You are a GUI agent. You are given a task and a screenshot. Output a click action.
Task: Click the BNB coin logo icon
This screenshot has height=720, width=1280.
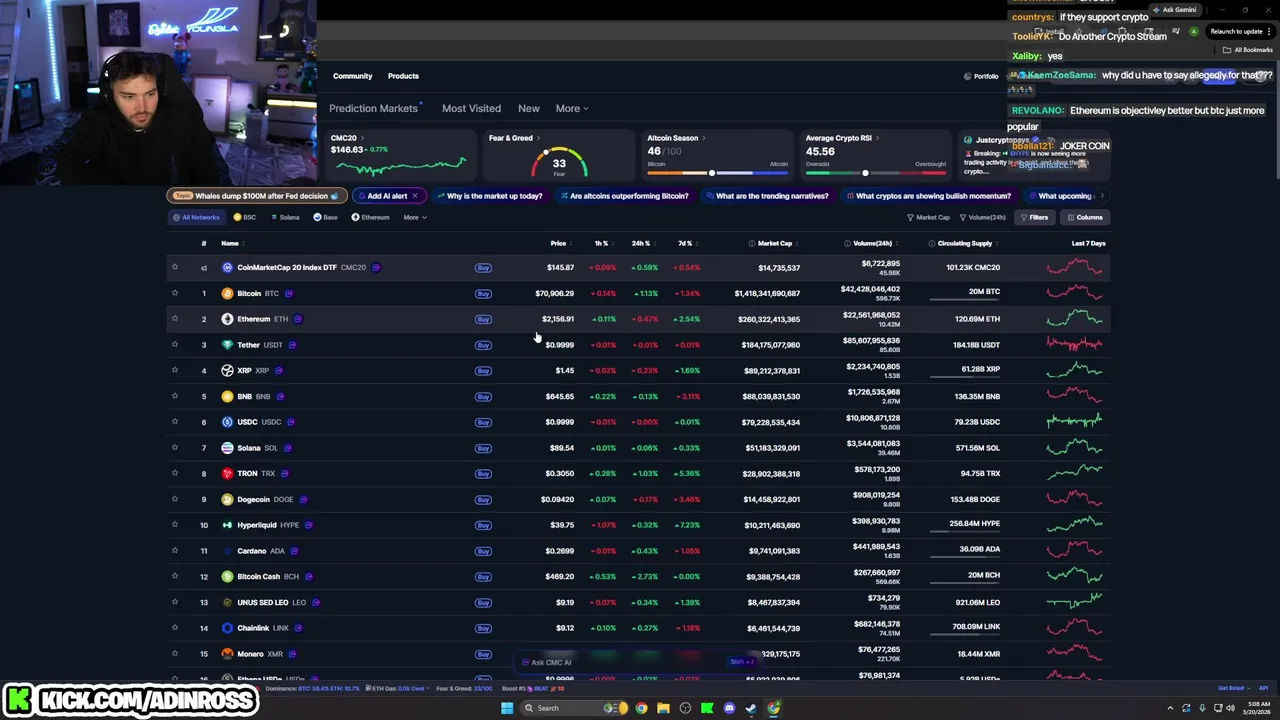coord(227,396)
